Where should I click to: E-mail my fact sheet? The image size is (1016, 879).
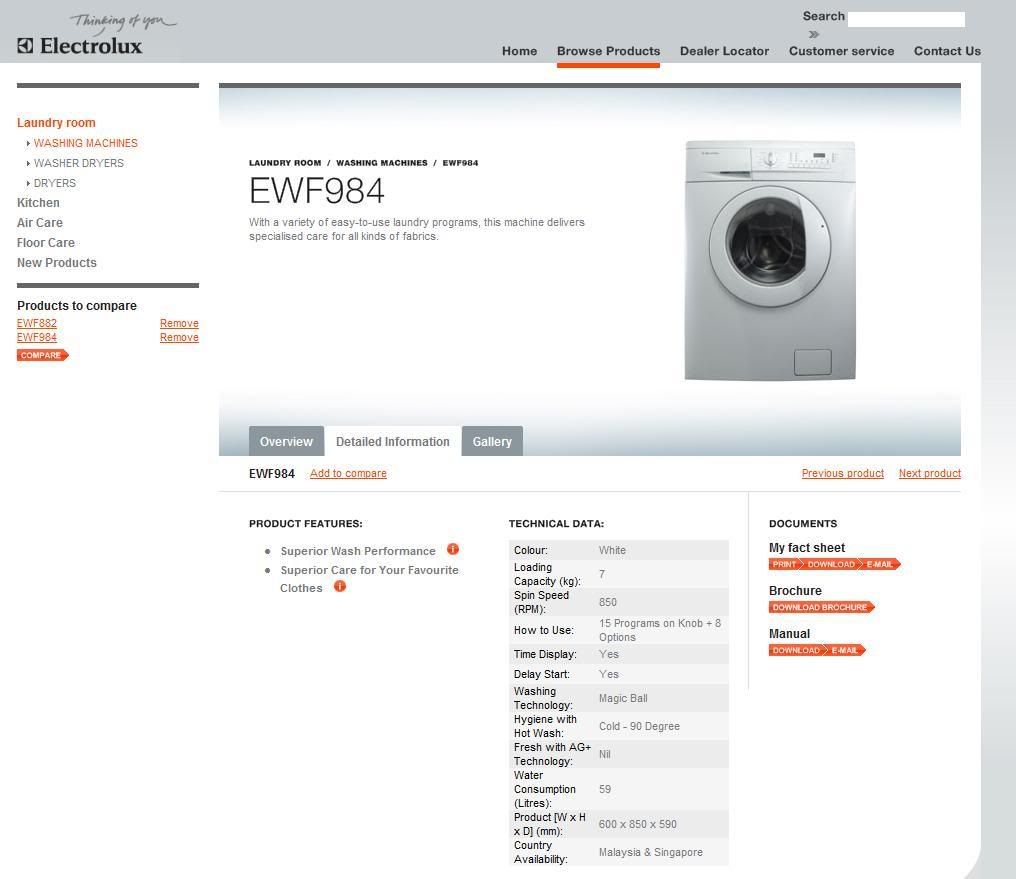point(881,564)
